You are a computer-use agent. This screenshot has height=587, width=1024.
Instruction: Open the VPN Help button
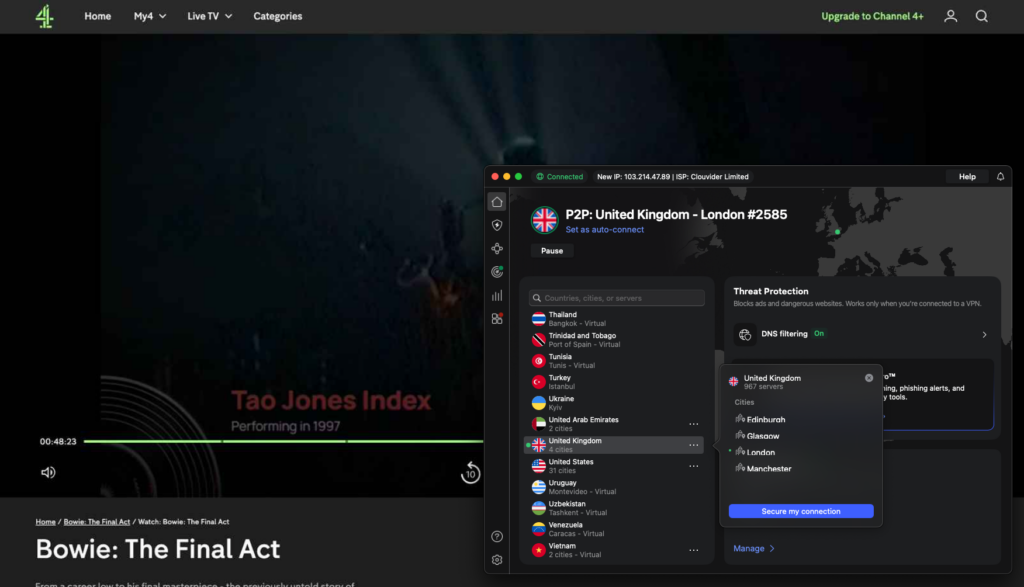pos(967,176)
